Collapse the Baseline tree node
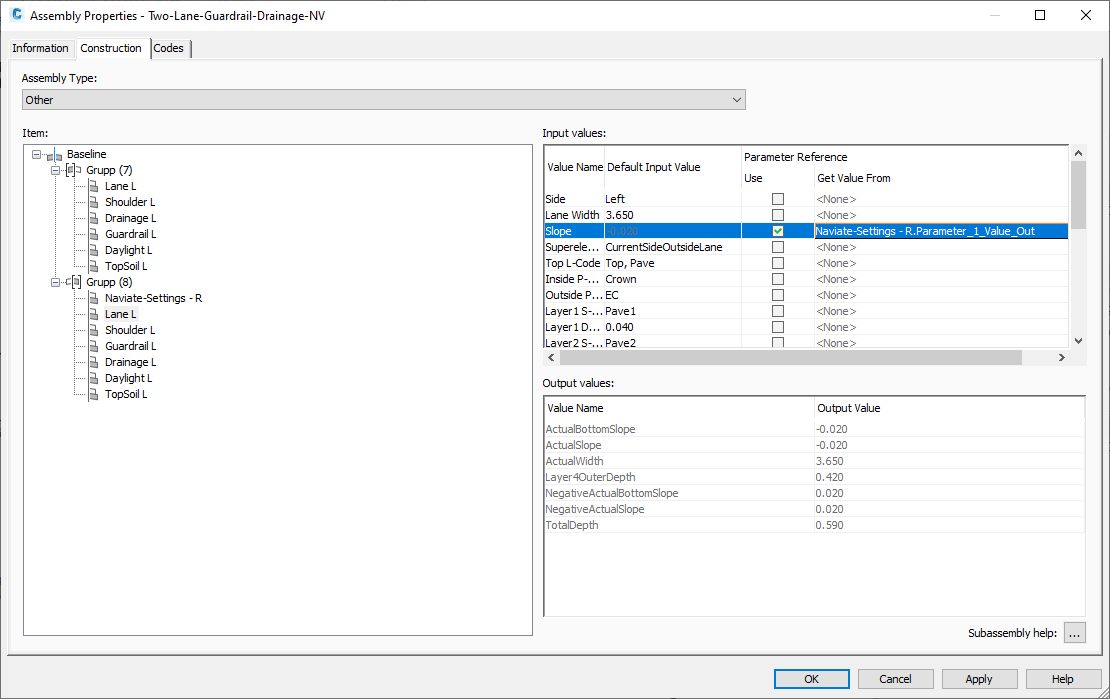 [x=36, y=154]
